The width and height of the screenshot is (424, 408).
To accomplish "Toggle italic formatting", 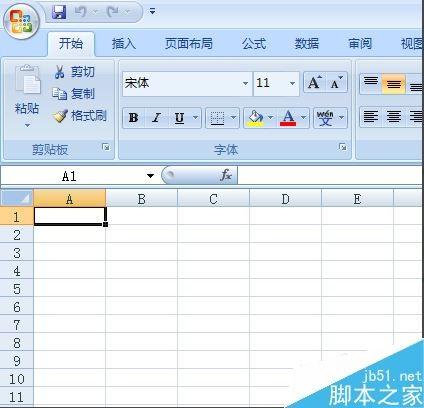I will 156,118.
